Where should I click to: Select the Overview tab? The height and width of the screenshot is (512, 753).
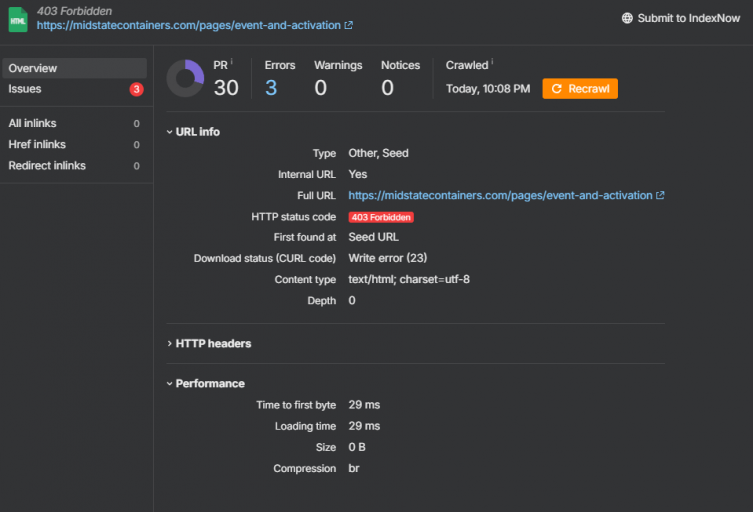[74, 68]
